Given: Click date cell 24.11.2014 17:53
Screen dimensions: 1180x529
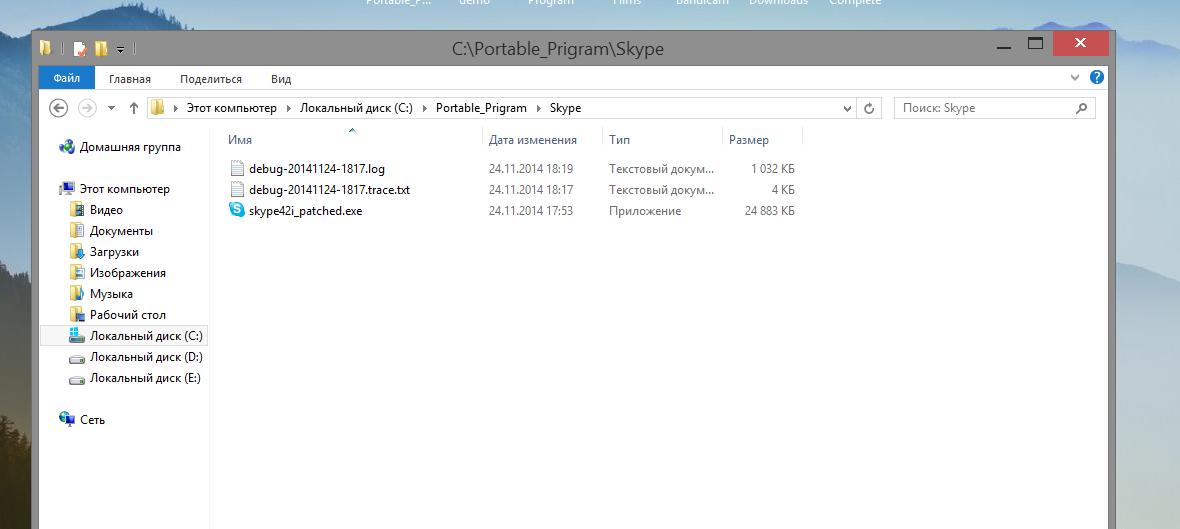Looking at the screenshot, I should [531, 211].
